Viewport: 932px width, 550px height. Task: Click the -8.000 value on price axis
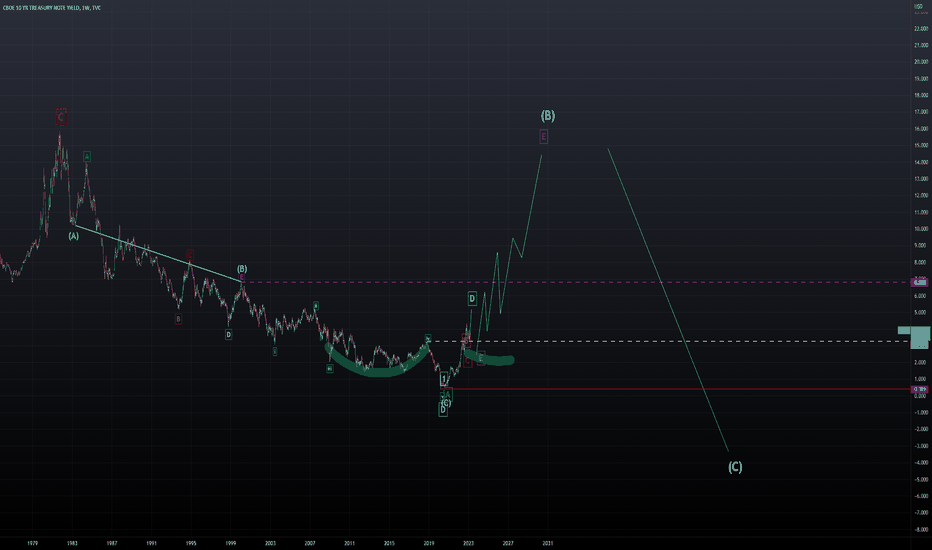921,529
